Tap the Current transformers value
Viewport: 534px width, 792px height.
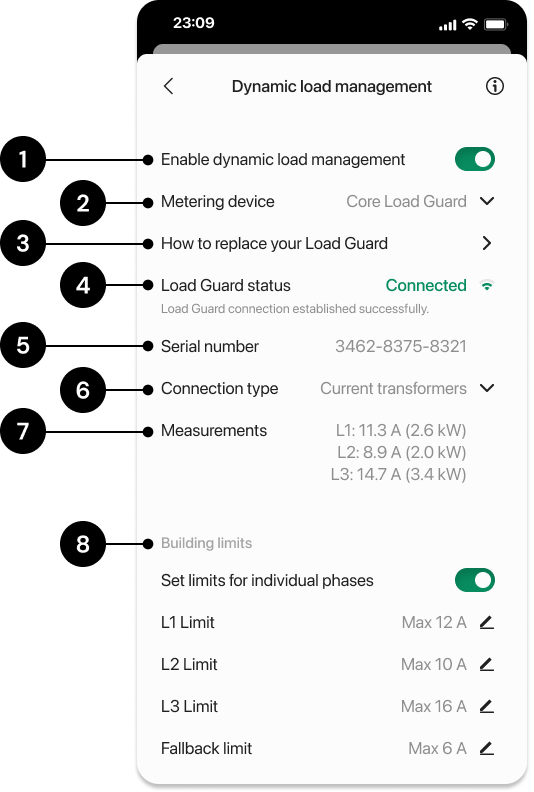click(393, 388)
